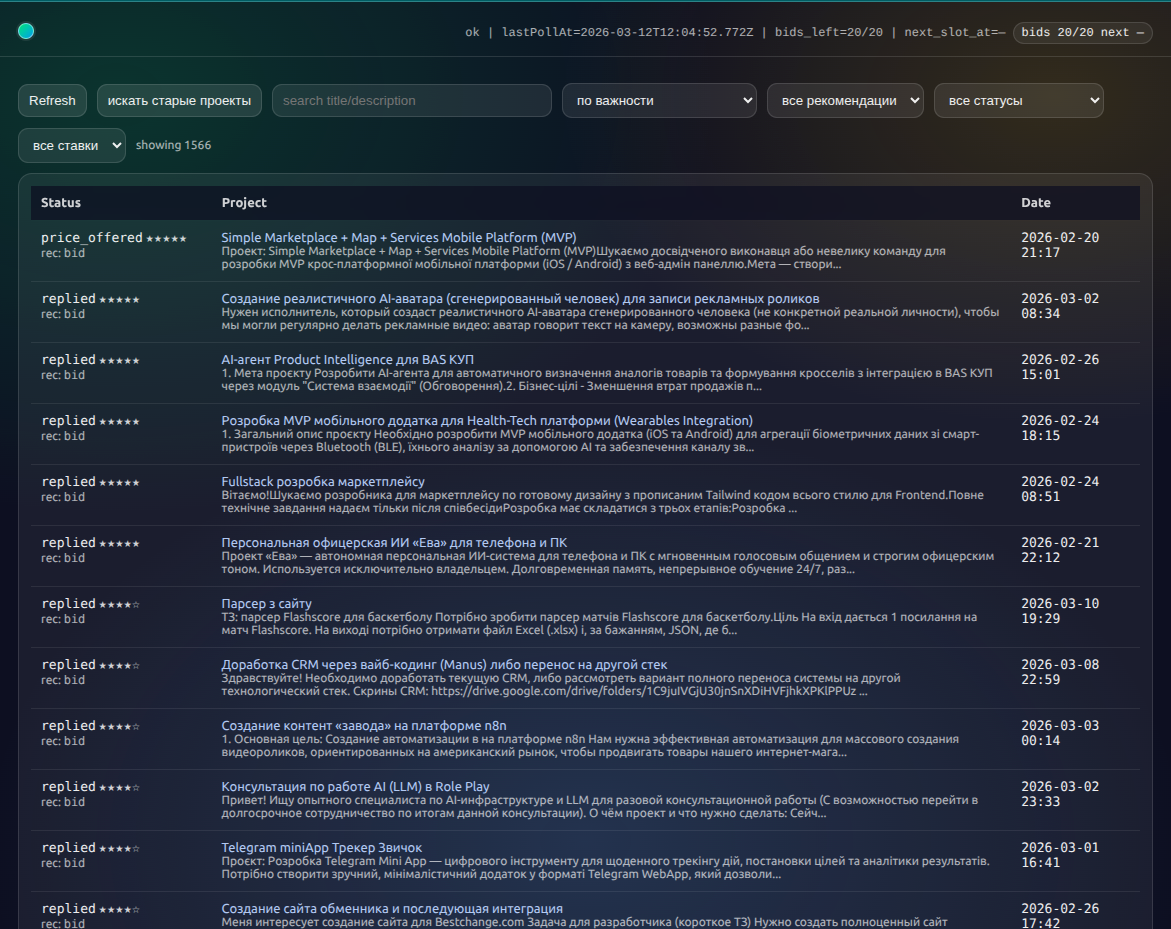Open the Health-Tech MVP mobile app project
Image resolution: width=1171 pixels, height=929 pixels.
(487, 420)
